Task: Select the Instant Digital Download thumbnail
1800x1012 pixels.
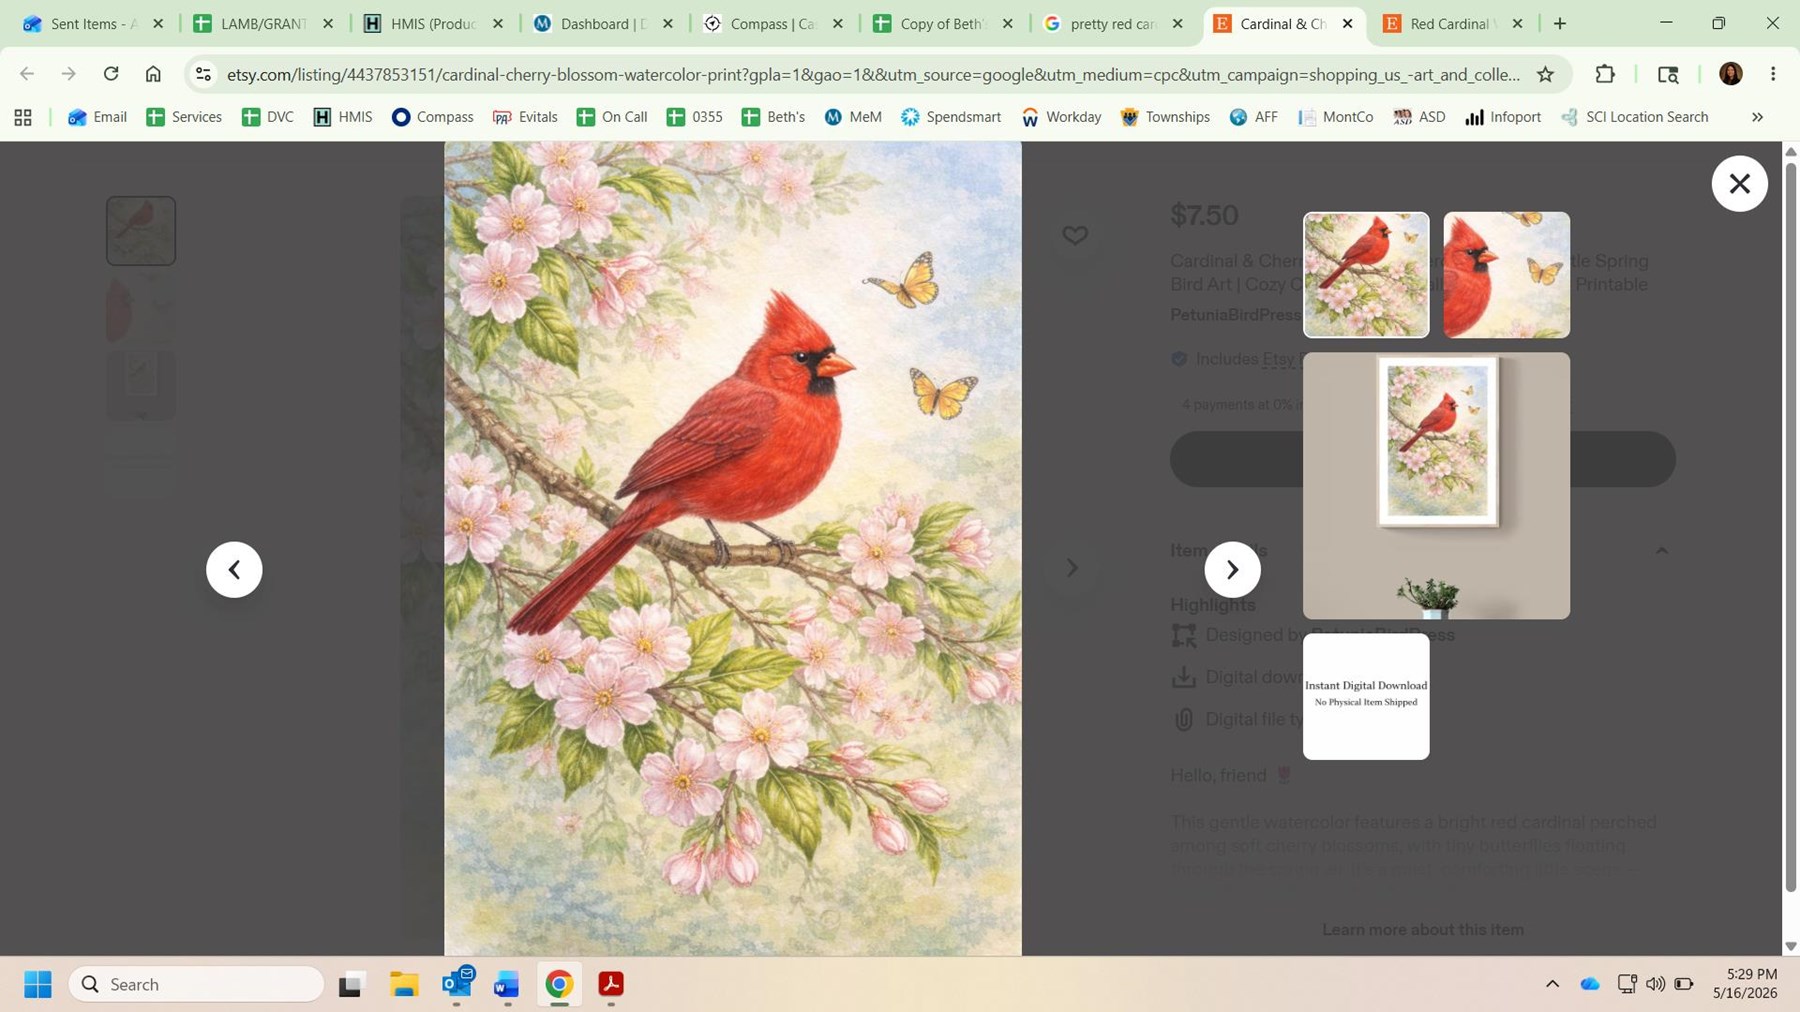Action: pyautogui.click(x=1366, y=696)
